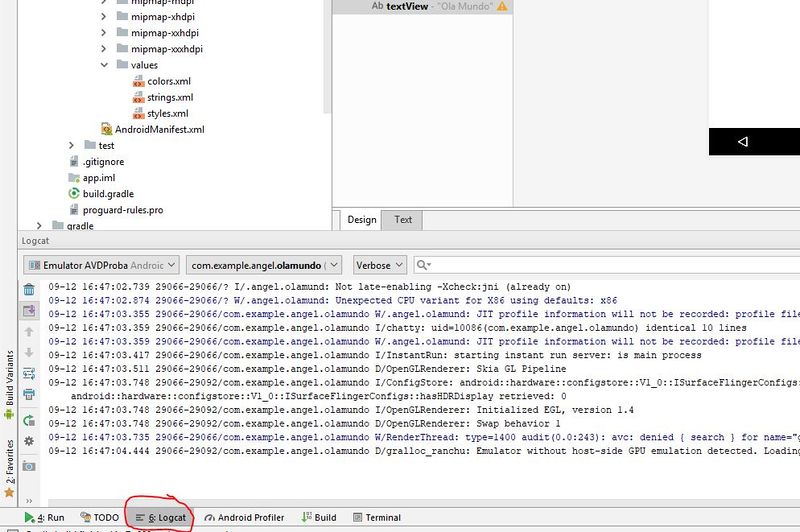Click the search magnifier history icon

[x=423, y=265]
